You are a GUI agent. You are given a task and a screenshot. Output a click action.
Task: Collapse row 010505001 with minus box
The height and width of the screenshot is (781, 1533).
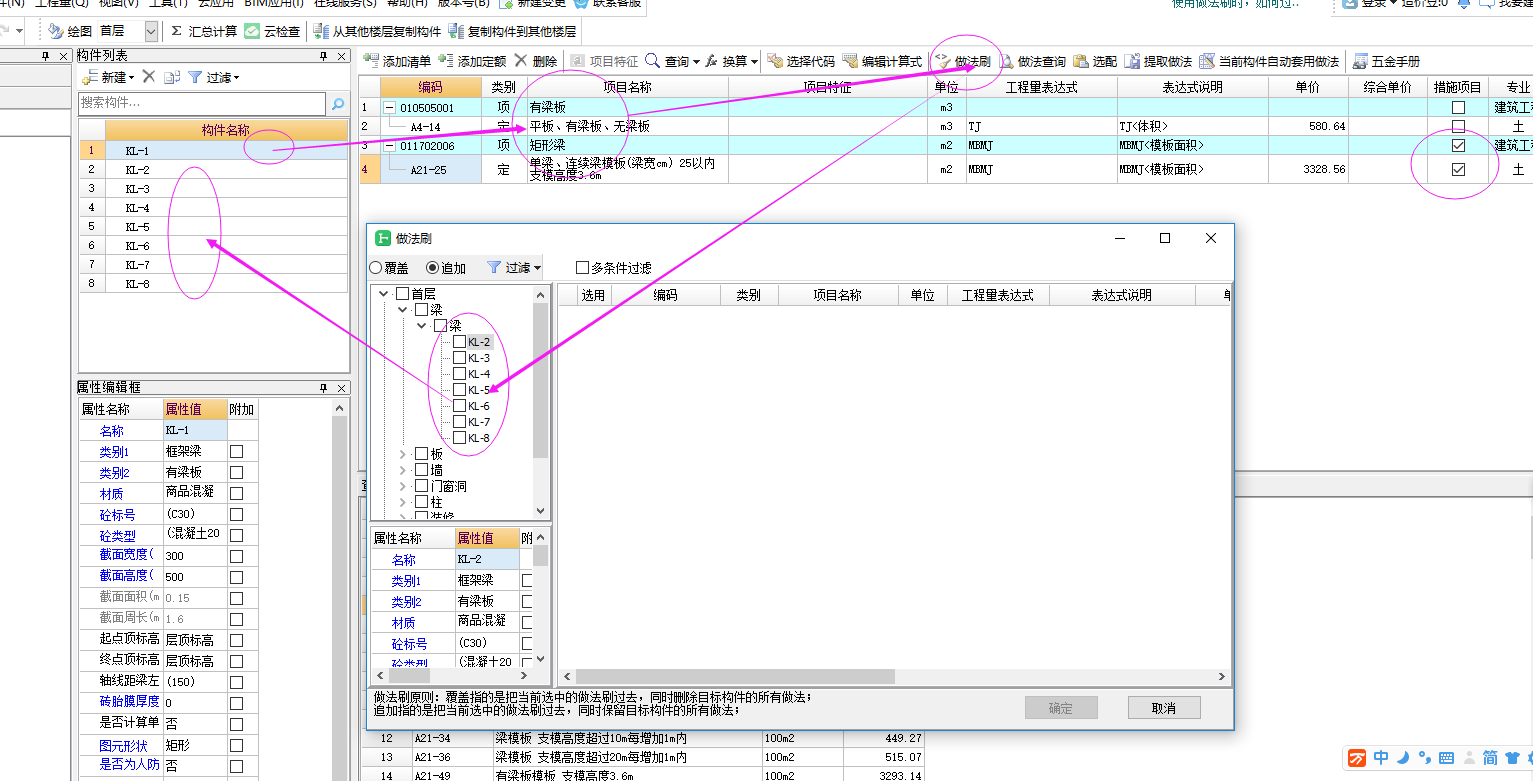click(x=390, y=107)
